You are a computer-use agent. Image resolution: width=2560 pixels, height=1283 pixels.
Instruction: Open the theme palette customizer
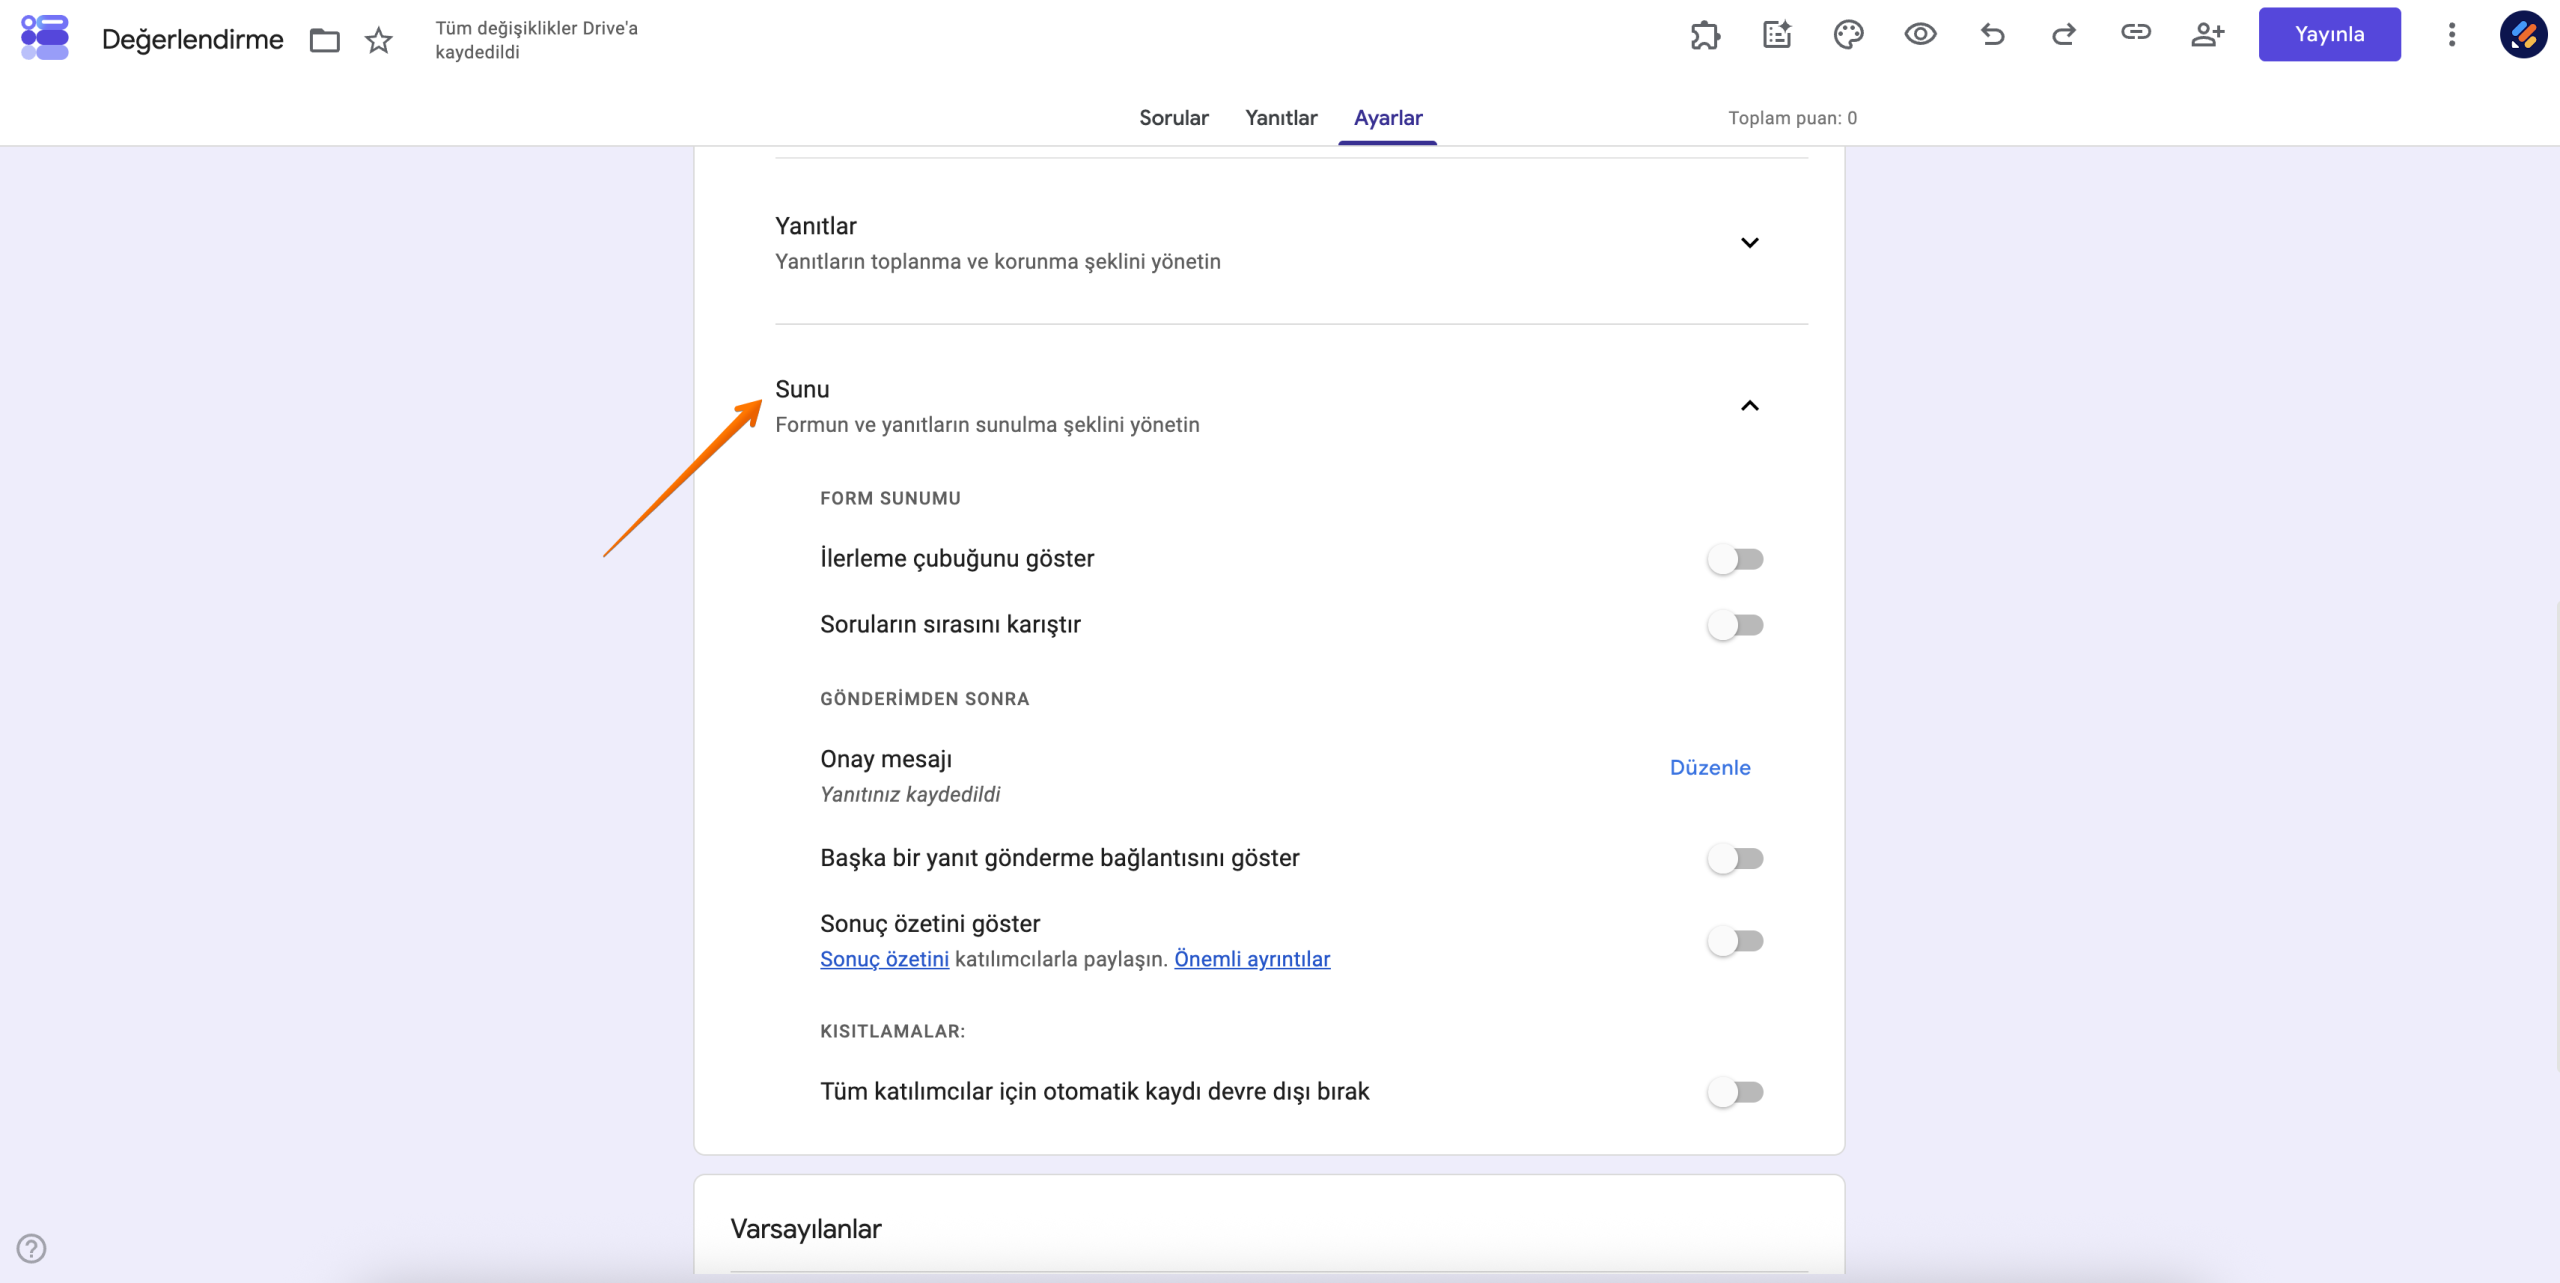(x=1848, y=35)
